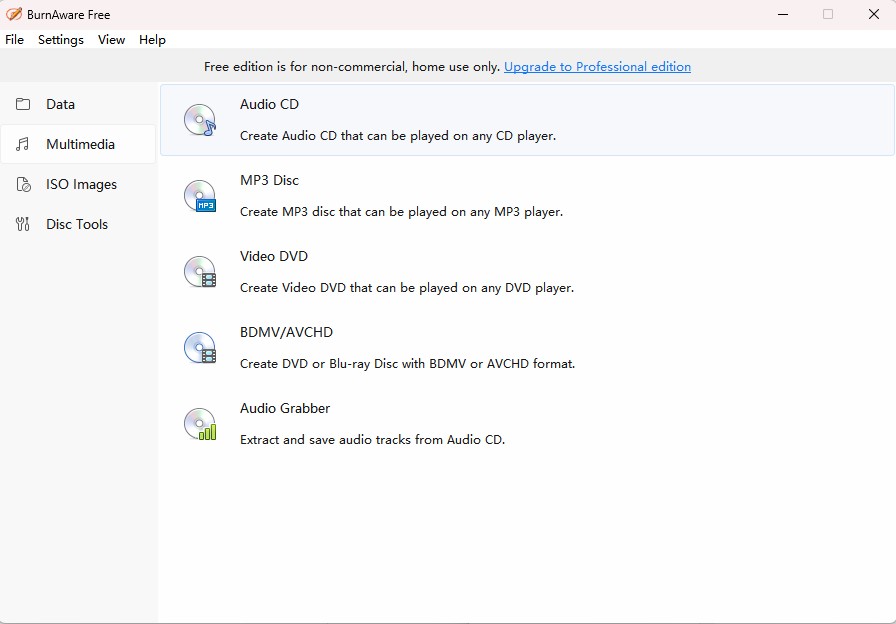Click the MP3 Disc icon
Screen dimensions: 896x624
[x=200, y=196]
